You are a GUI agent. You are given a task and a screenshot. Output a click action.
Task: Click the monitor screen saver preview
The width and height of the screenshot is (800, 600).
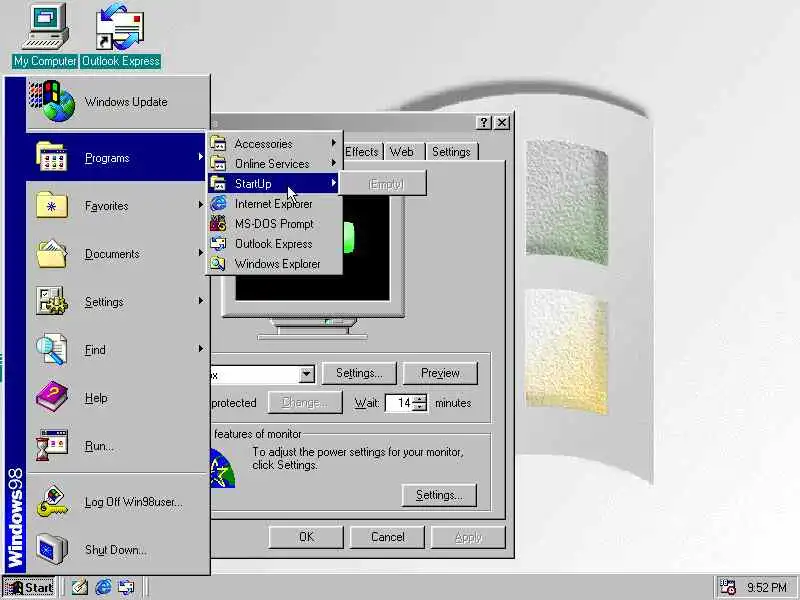(x=313, y=247)
